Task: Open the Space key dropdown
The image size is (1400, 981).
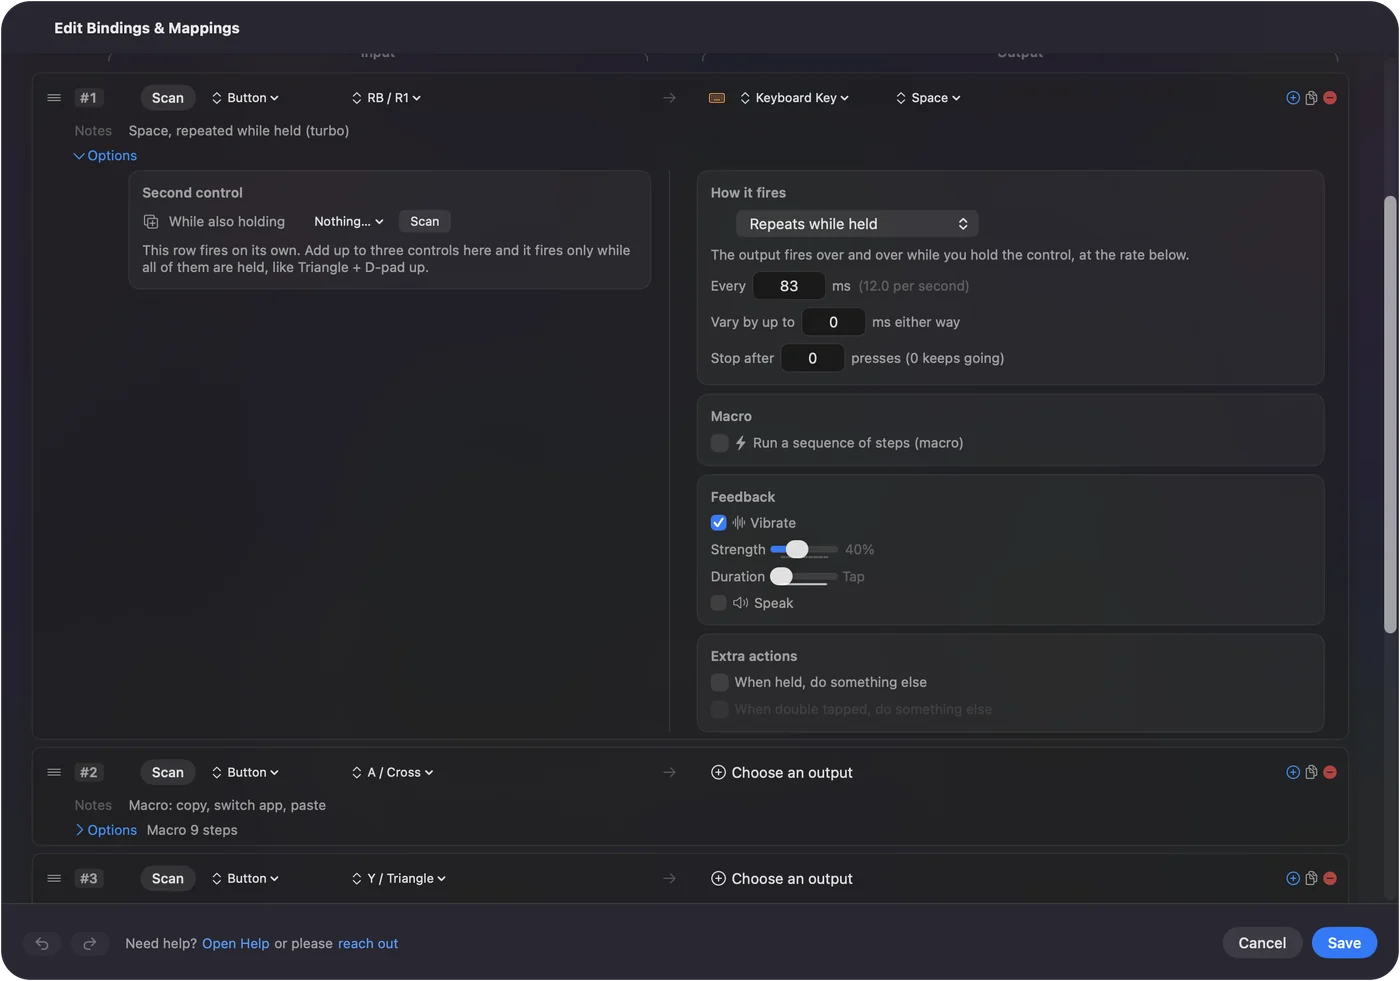Action: (928, 98)
